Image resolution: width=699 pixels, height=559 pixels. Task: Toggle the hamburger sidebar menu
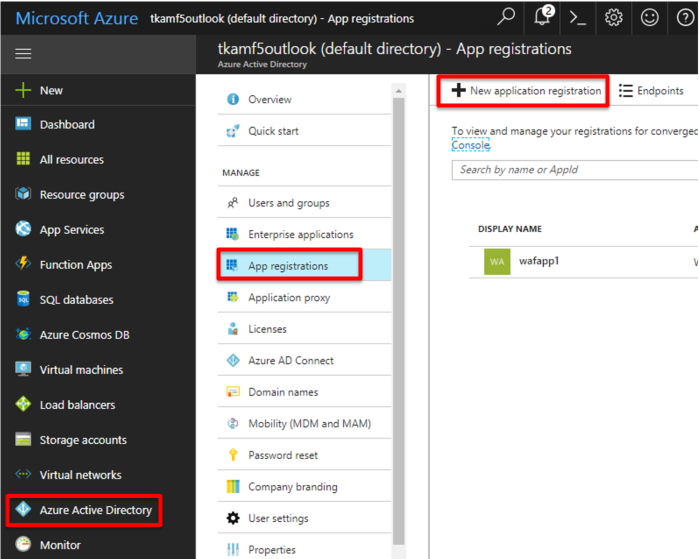tap(23, 54)
